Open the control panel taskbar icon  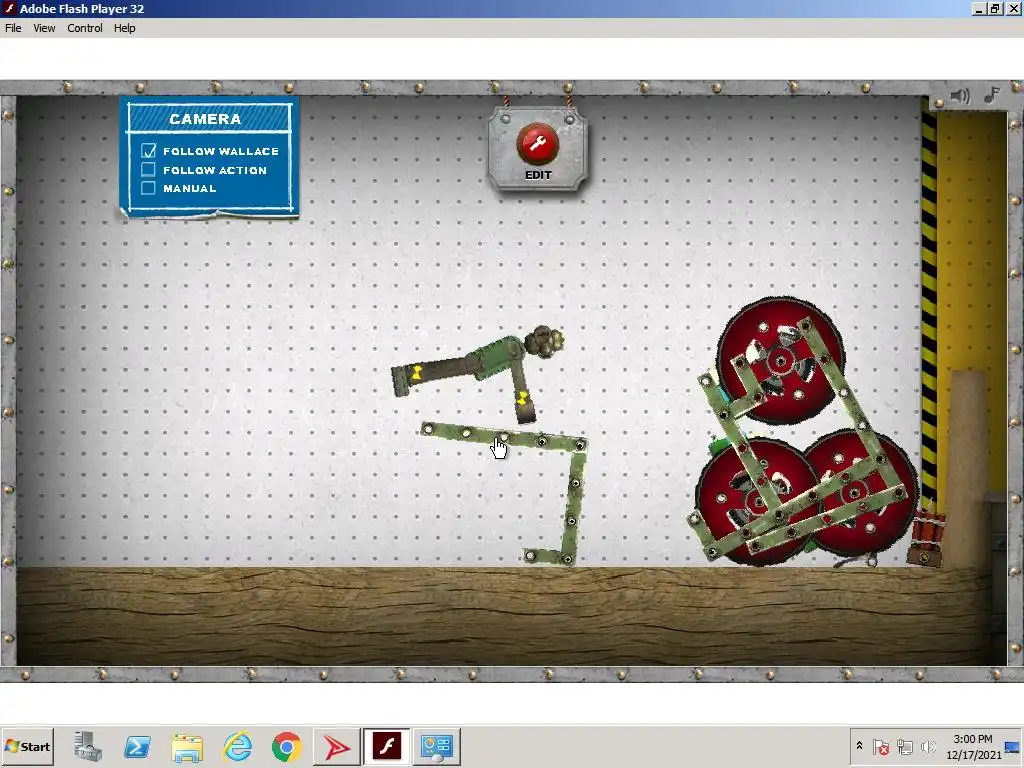pos(437,746)
